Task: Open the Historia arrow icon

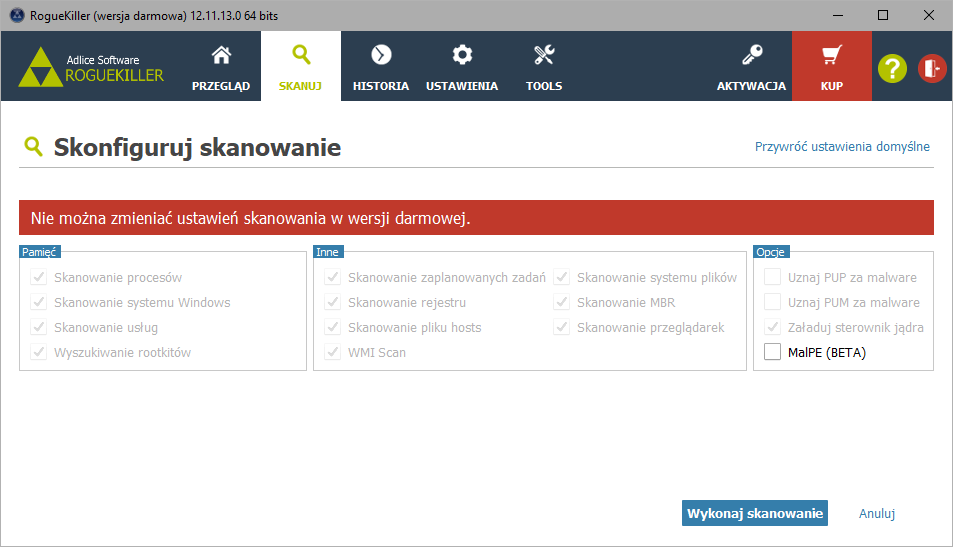Action: (x=381, y=55)
